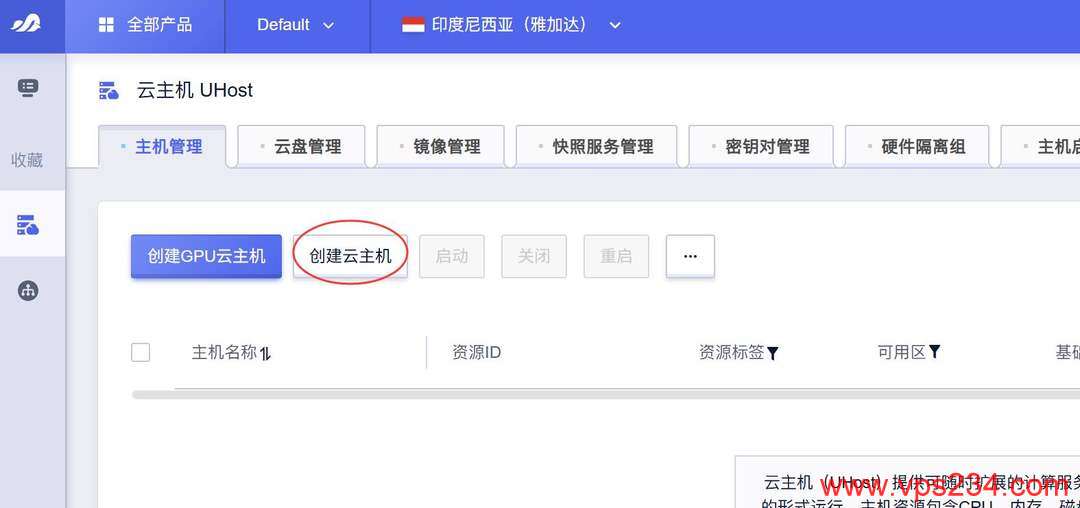Click the message icon in sidebar
Screen dimensions: 1080x508
point(28,88)
